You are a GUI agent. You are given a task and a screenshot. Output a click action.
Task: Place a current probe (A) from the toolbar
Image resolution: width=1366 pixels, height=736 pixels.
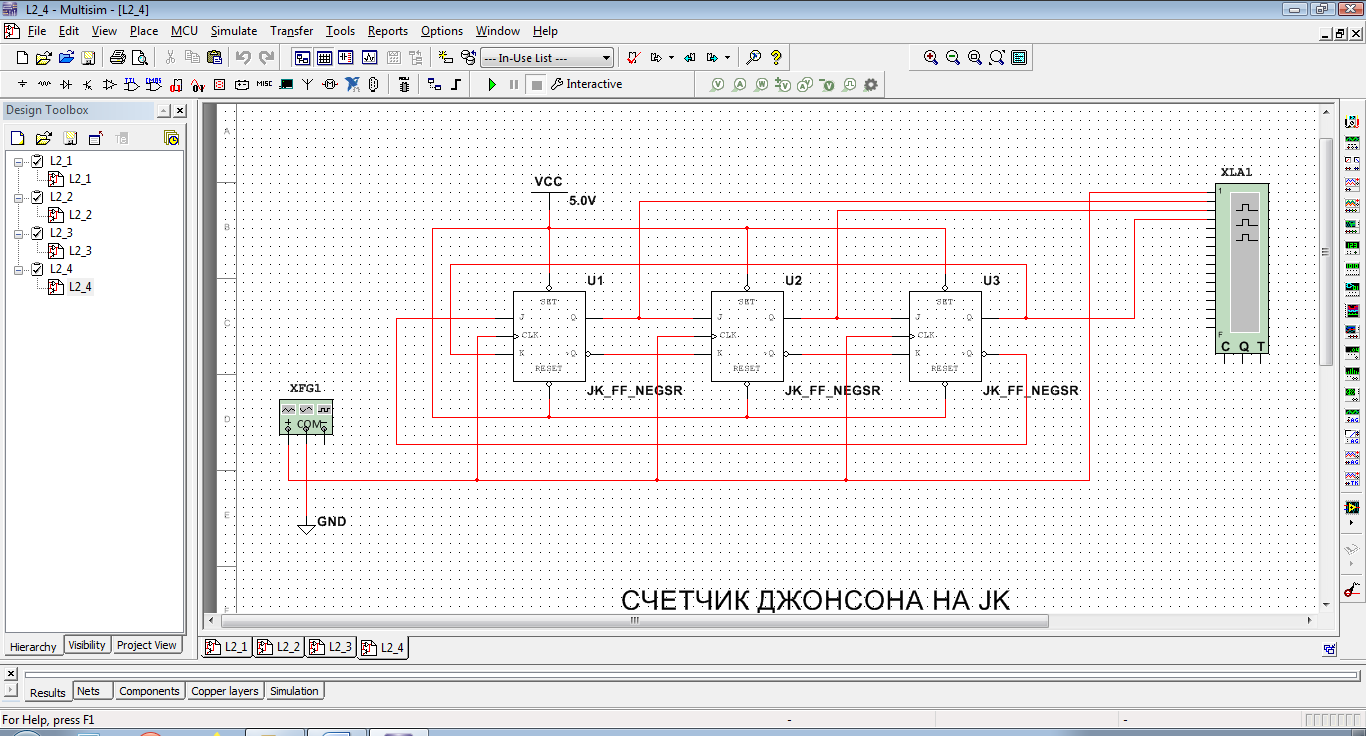coord(740,85)
